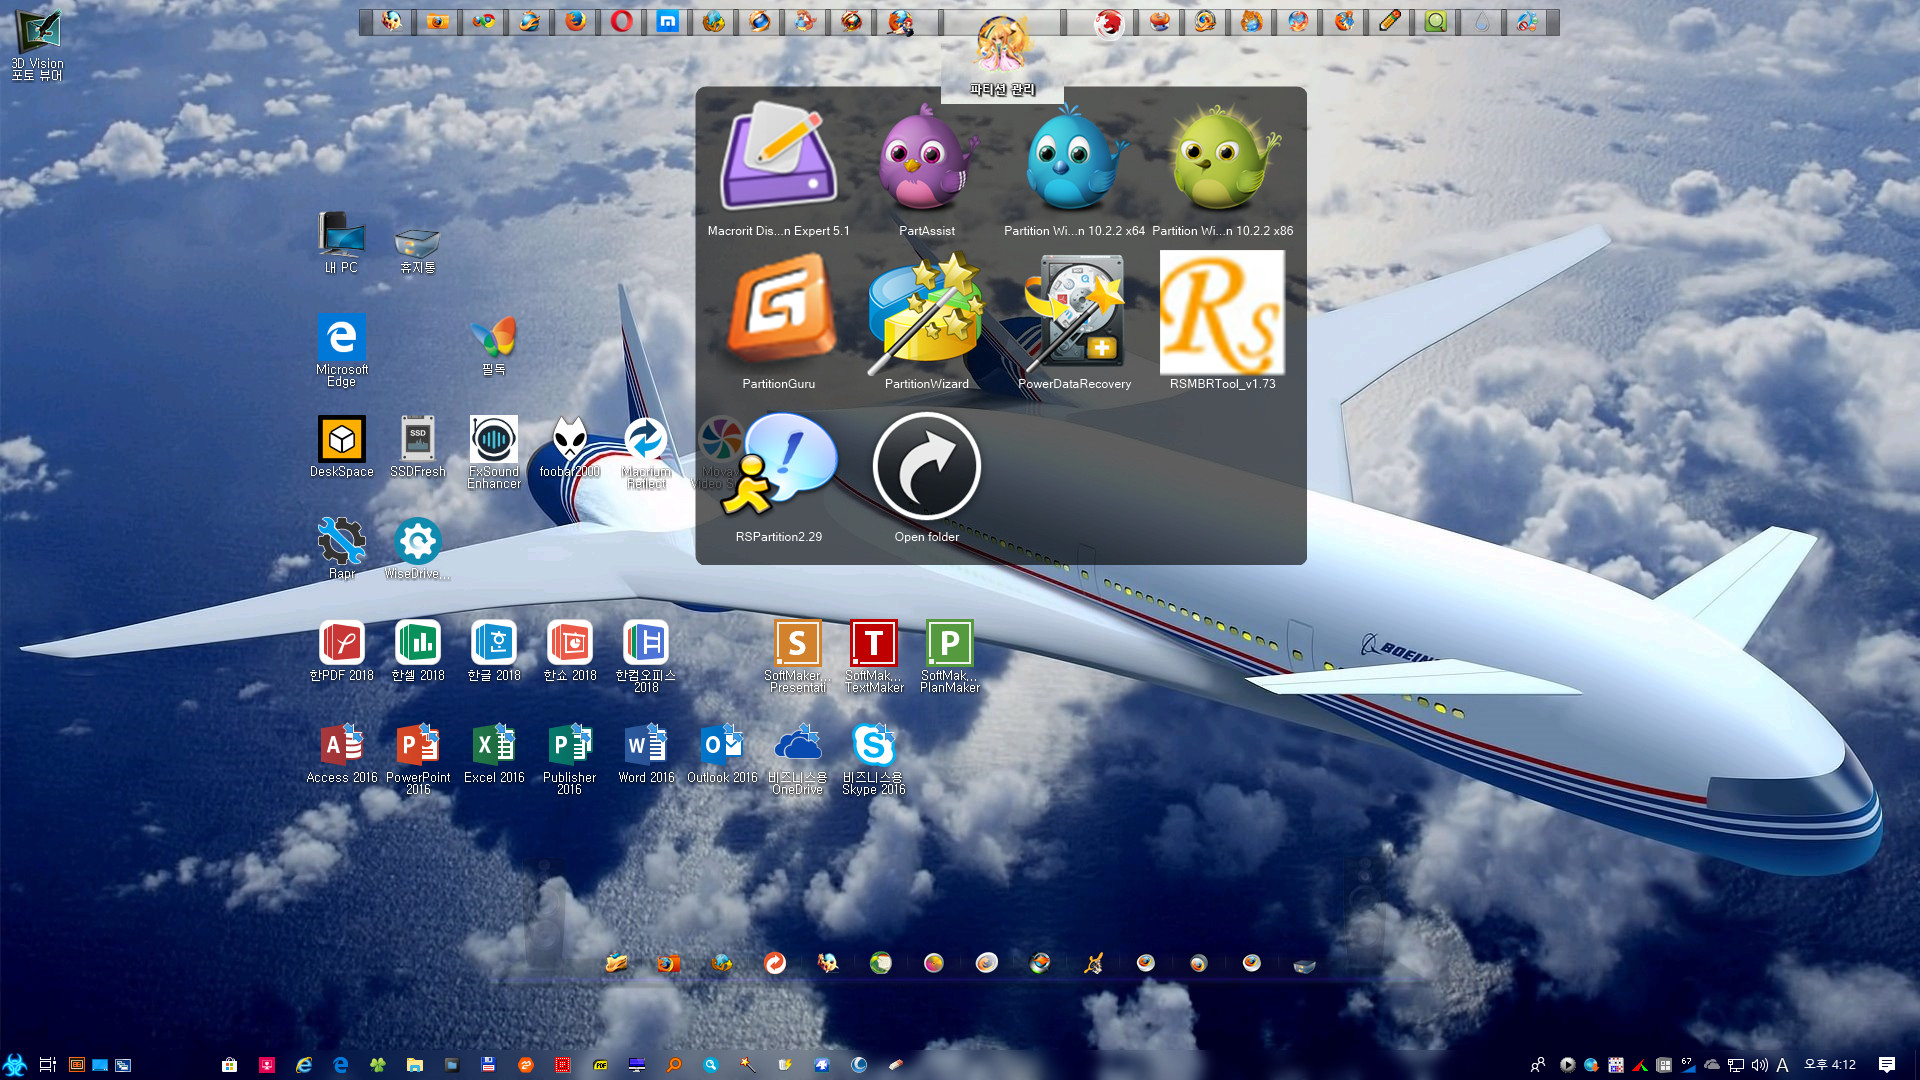
Task: Launch SoftMaker PlanMaker
Action: point(949,655)
